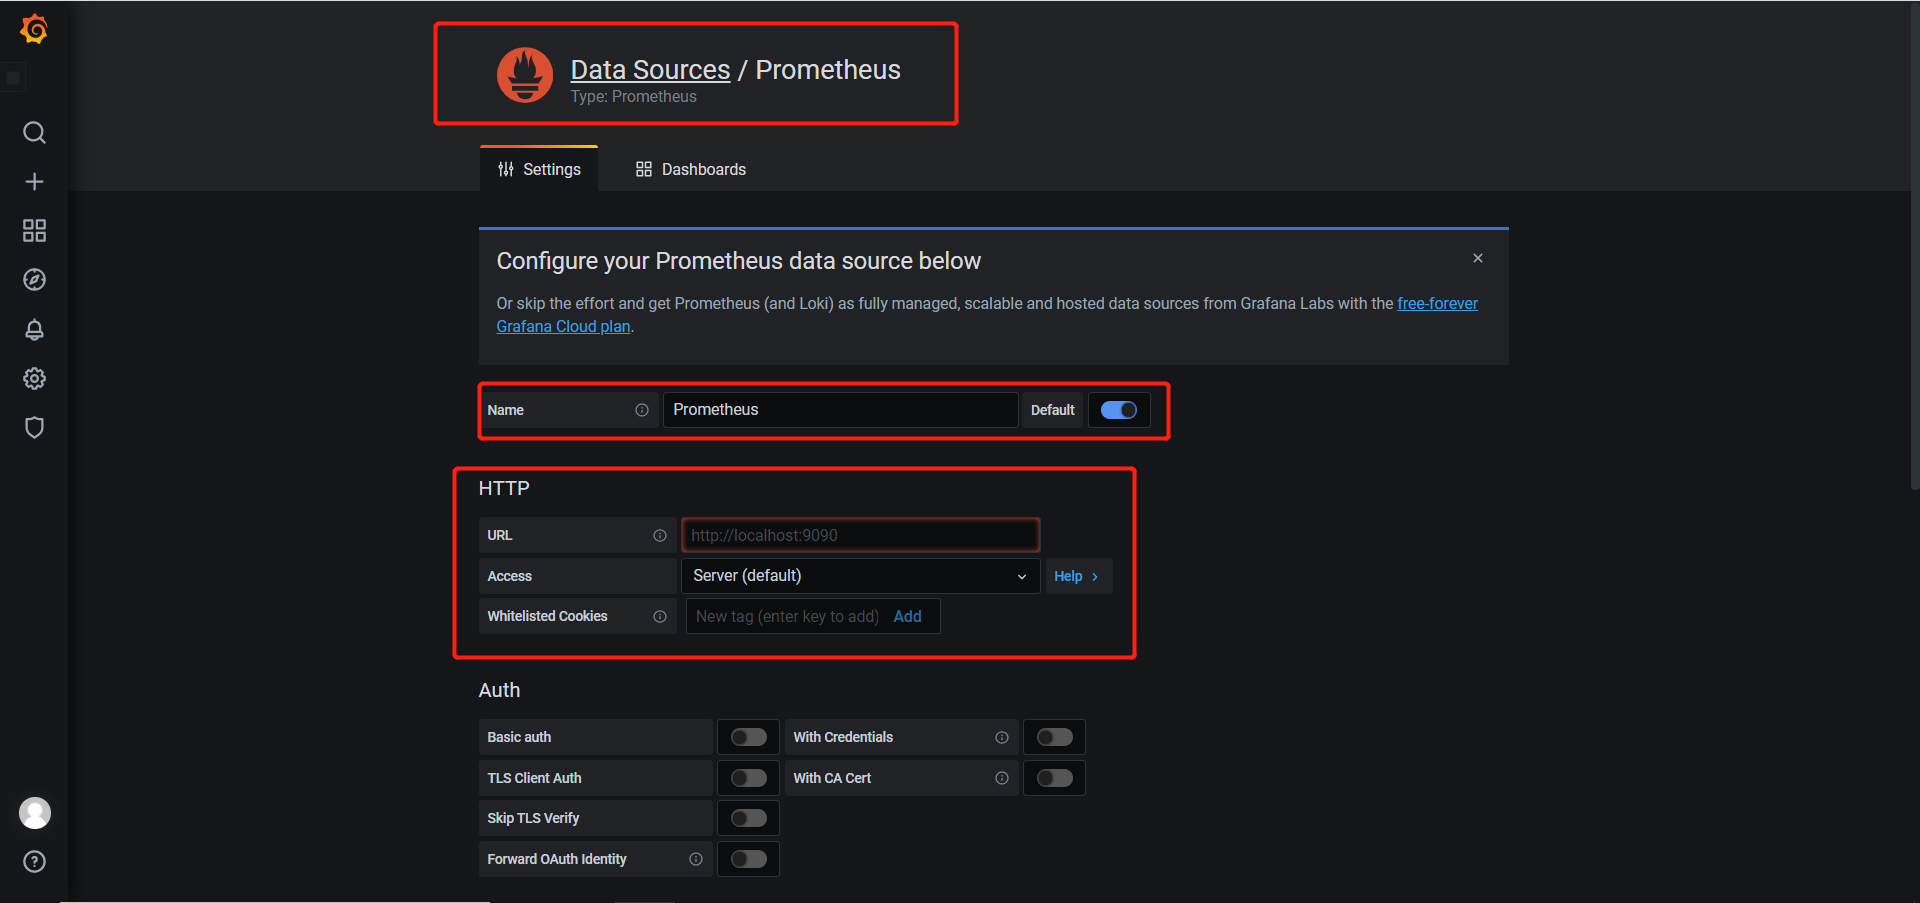Click the Grafana logo icon
This screenshot has height=903, width=1920.
pos(34,29)
